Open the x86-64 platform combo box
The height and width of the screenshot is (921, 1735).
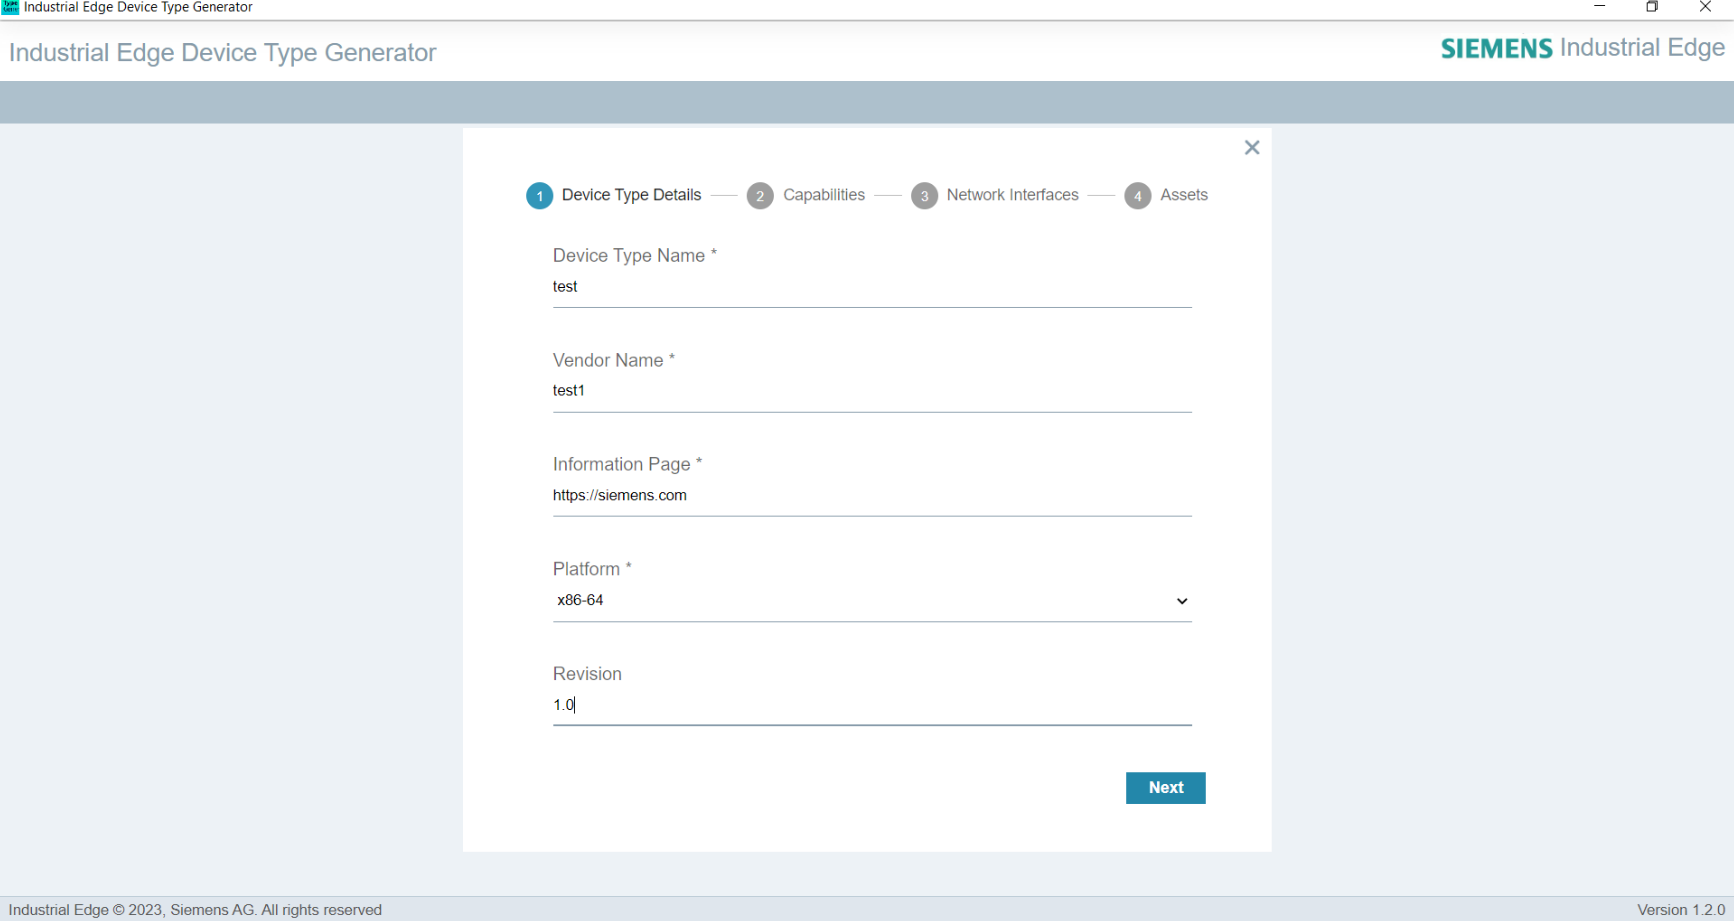coord(871,600)
